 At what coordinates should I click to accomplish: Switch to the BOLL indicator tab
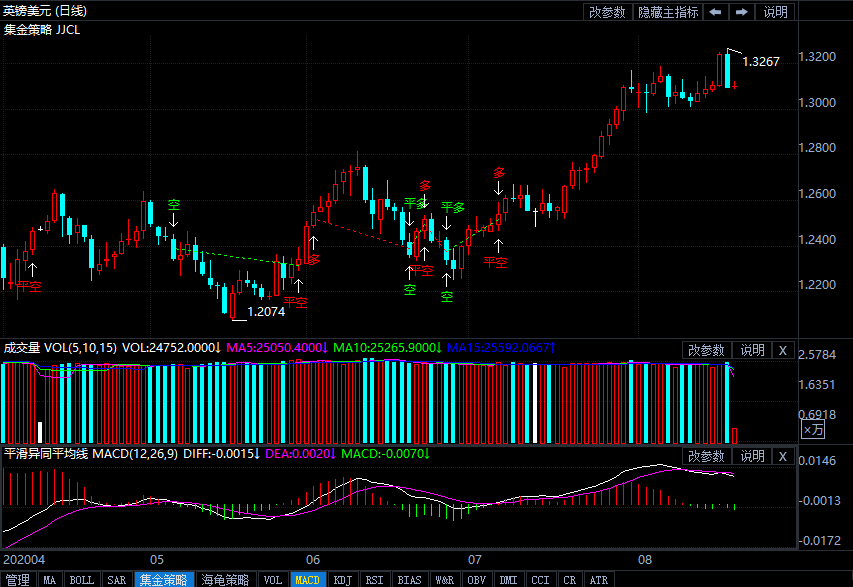coord(82,580)
